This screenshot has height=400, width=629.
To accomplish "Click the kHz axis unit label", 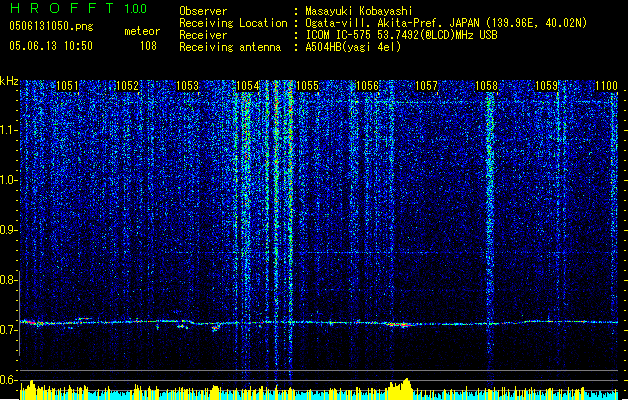I will click(9, 81).
